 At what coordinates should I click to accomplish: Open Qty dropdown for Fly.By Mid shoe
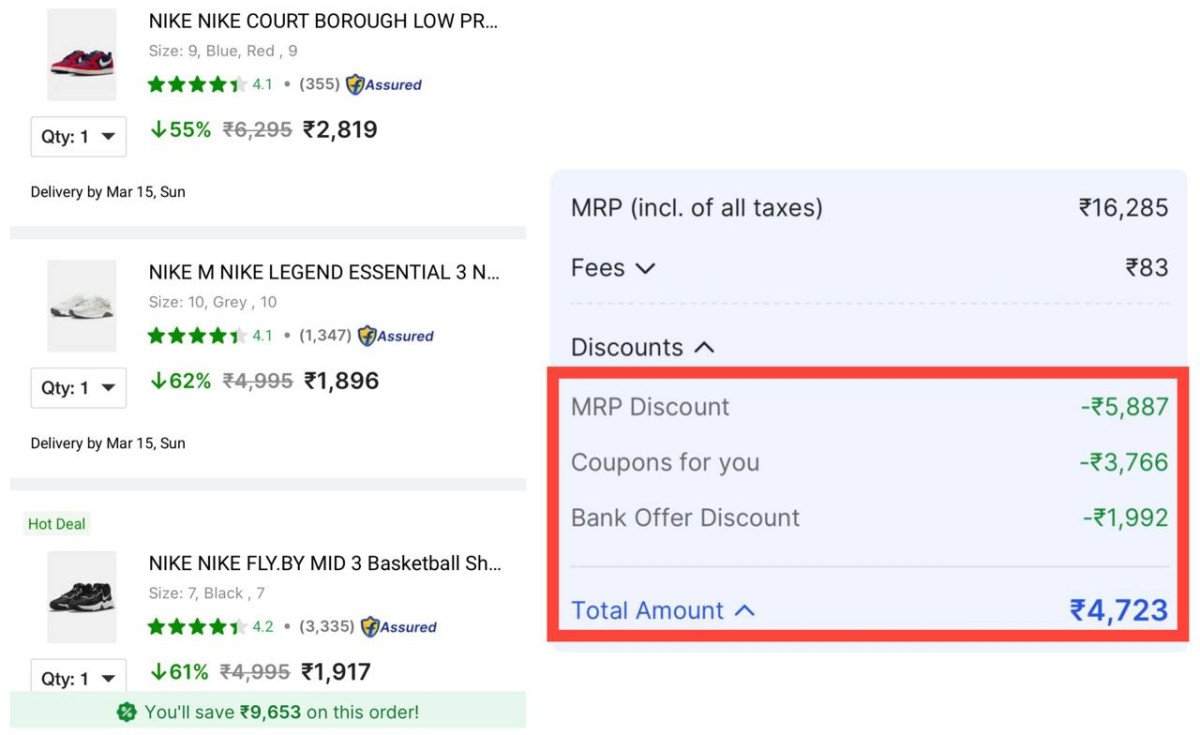click(x=79, y=678)
